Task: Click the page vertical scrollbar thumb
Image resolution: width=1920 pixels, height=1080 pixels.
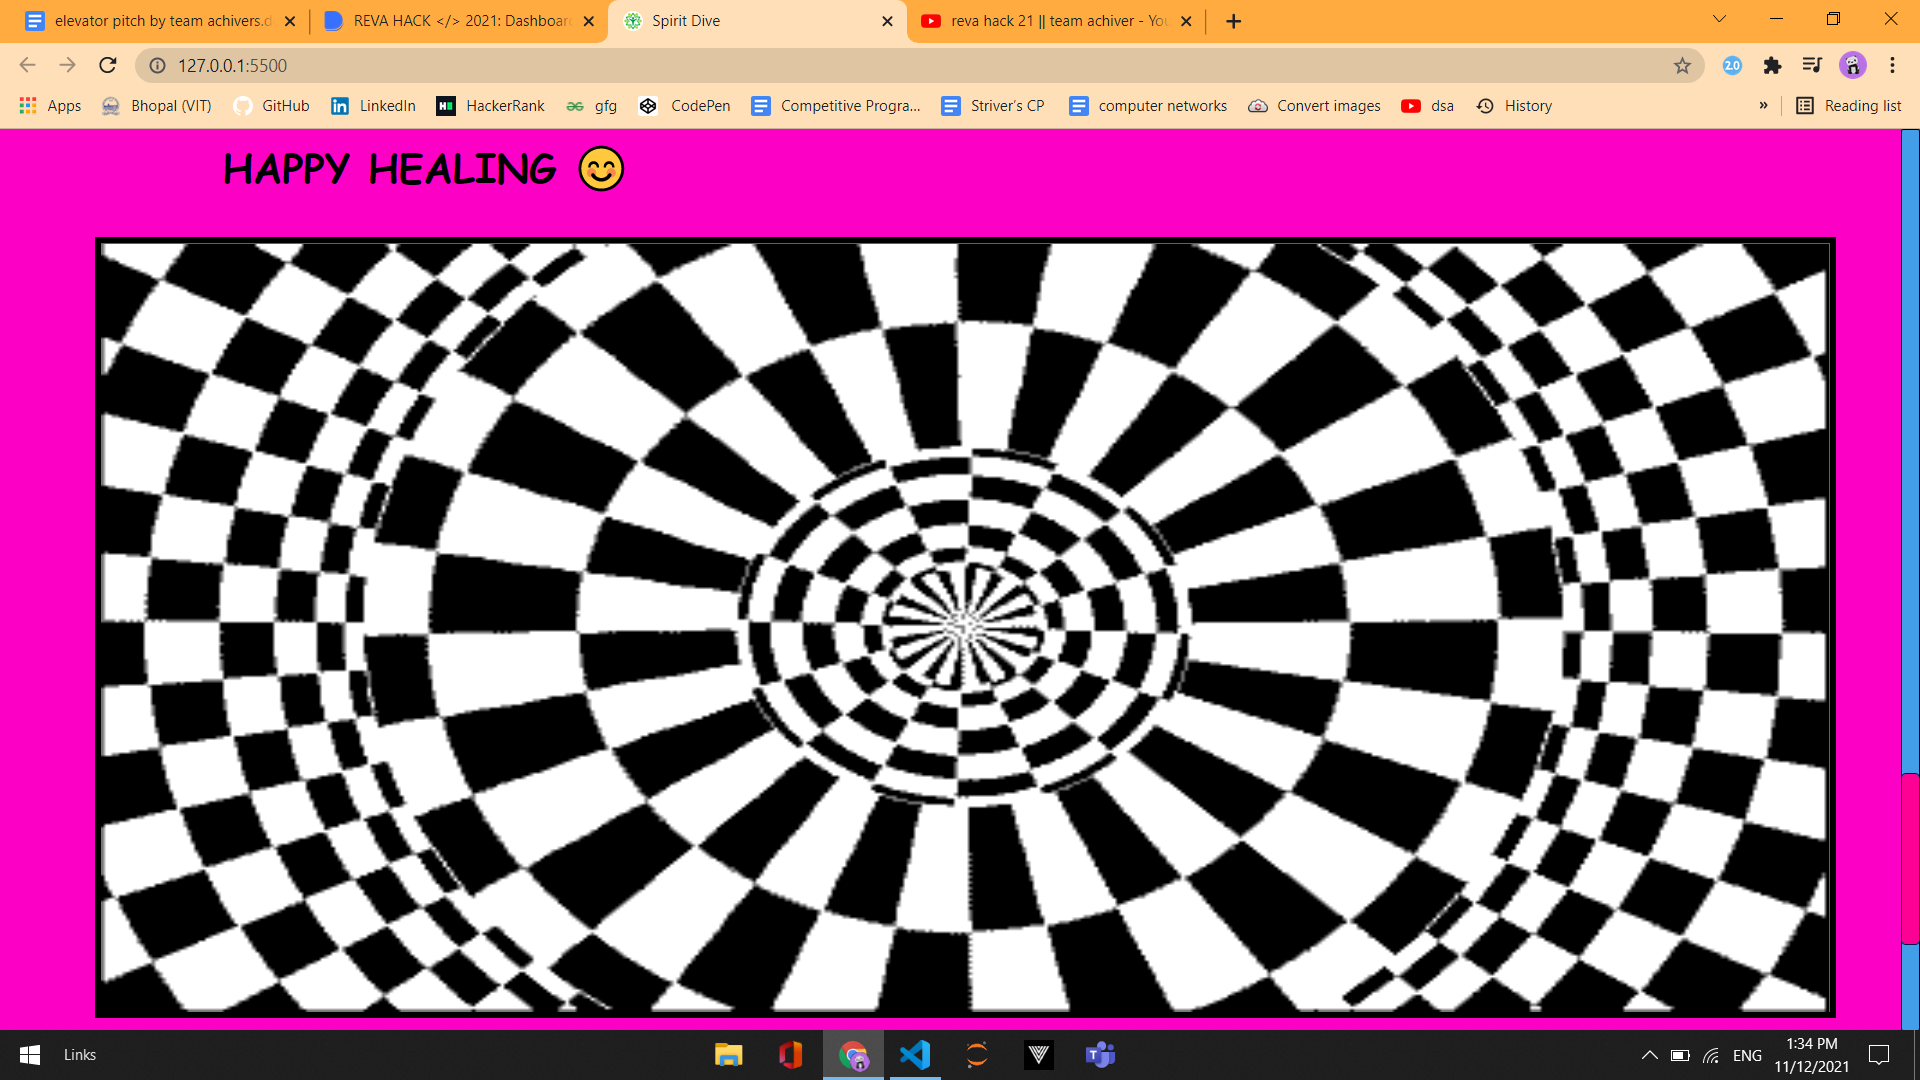Action: tap(1910, 858)
